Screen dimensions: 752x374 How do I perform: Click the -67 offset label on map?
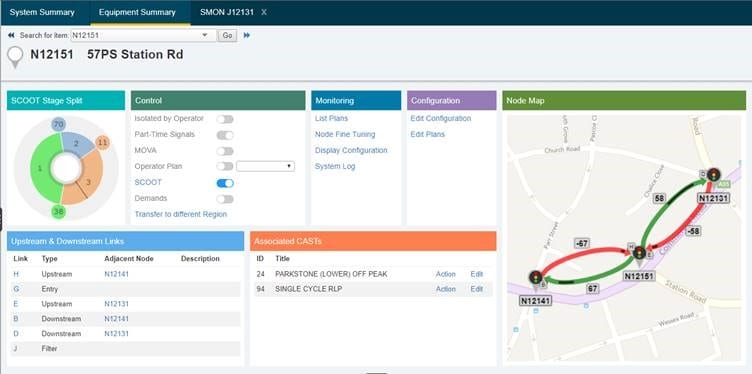click(x=581, y=244)
